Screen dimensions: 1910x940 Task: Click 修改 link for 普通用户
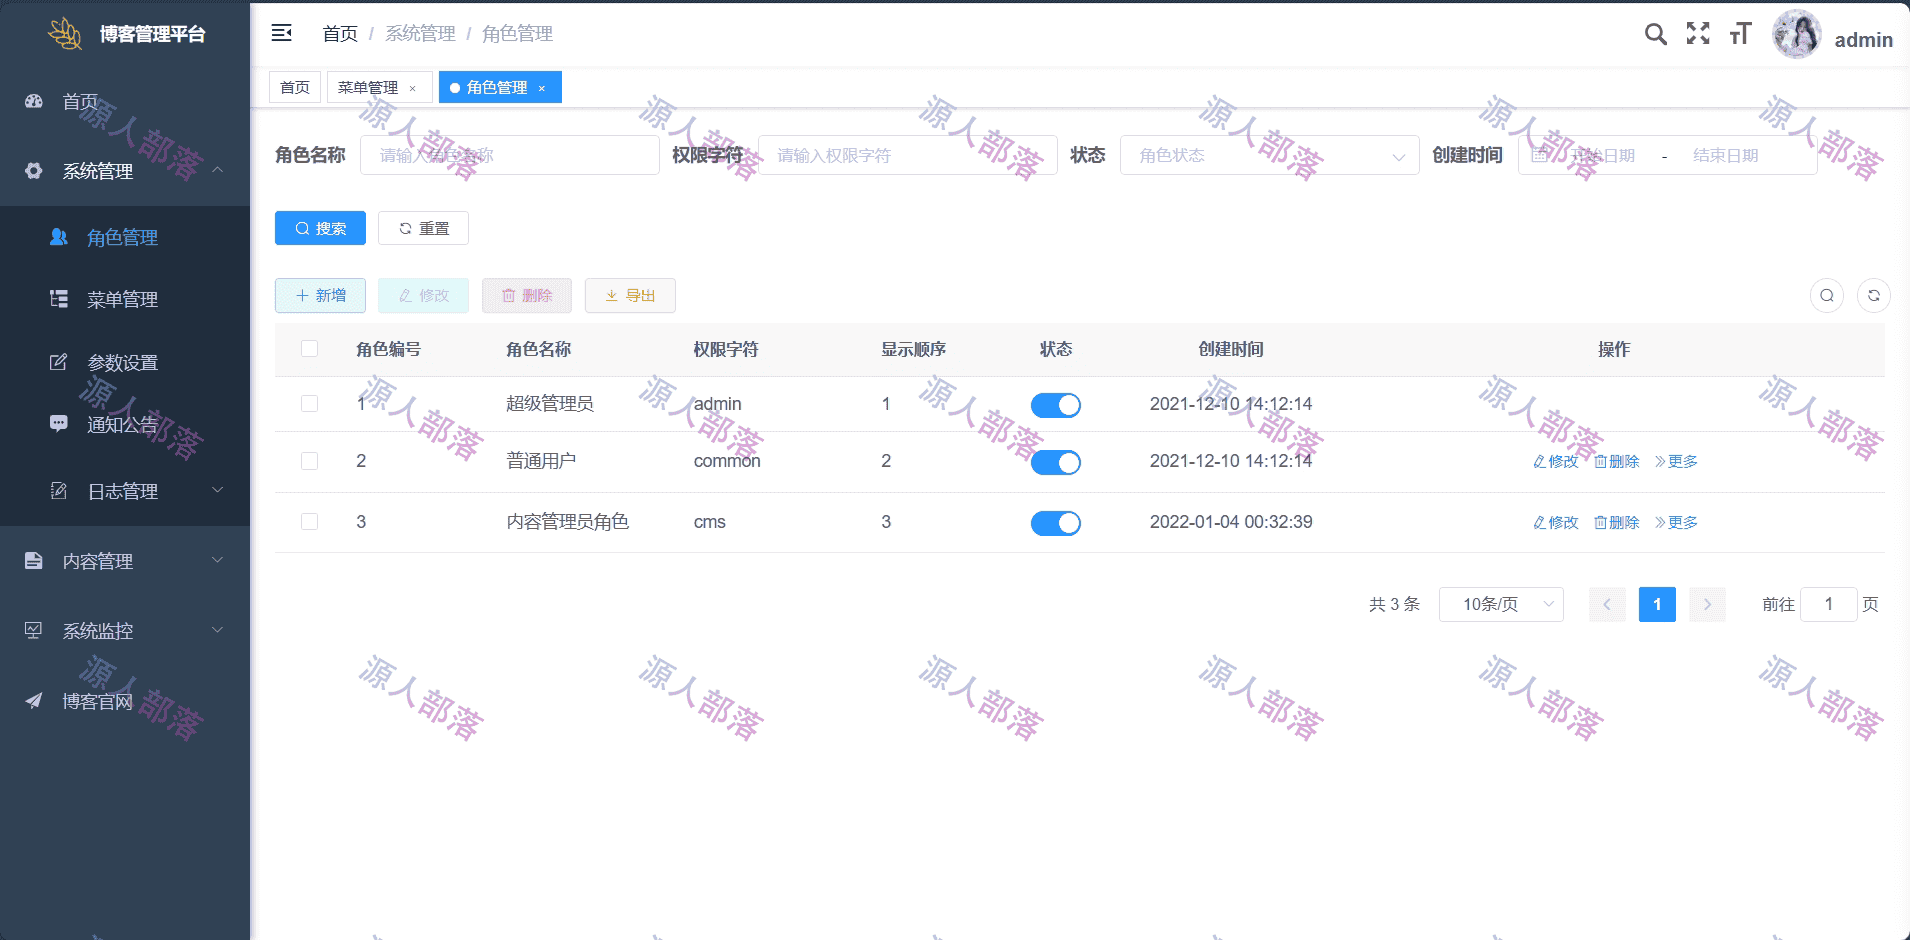click(x=1556, y=461)
